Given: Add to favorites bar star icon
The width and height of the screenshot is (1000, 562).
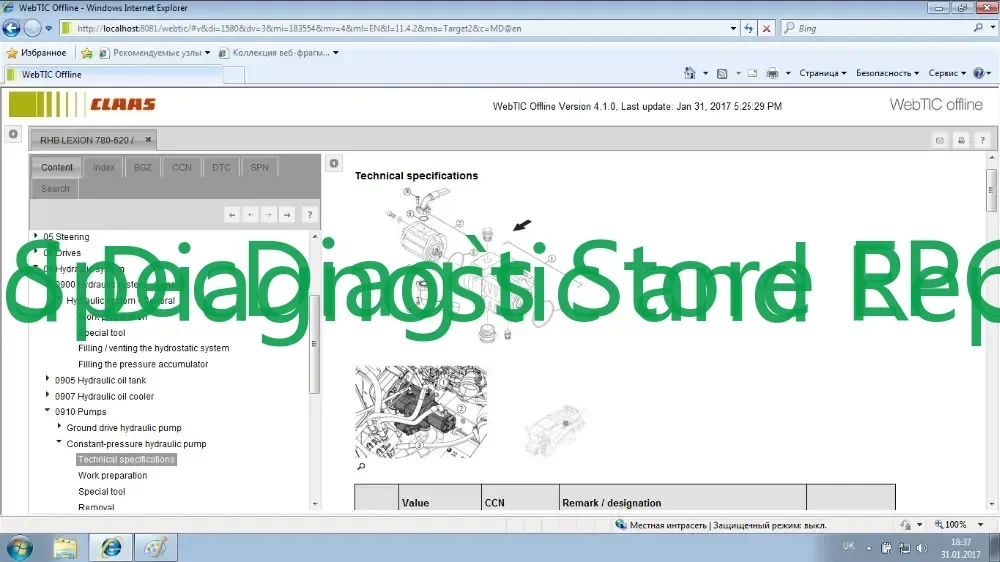Looking at the screenshot, I should click(86, 53).
